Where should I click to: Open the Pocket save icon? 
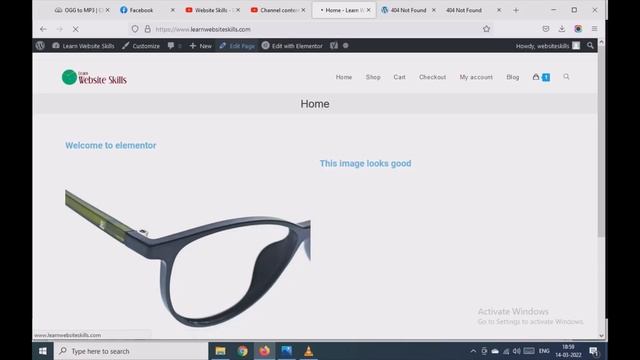[x=546, y=29]
